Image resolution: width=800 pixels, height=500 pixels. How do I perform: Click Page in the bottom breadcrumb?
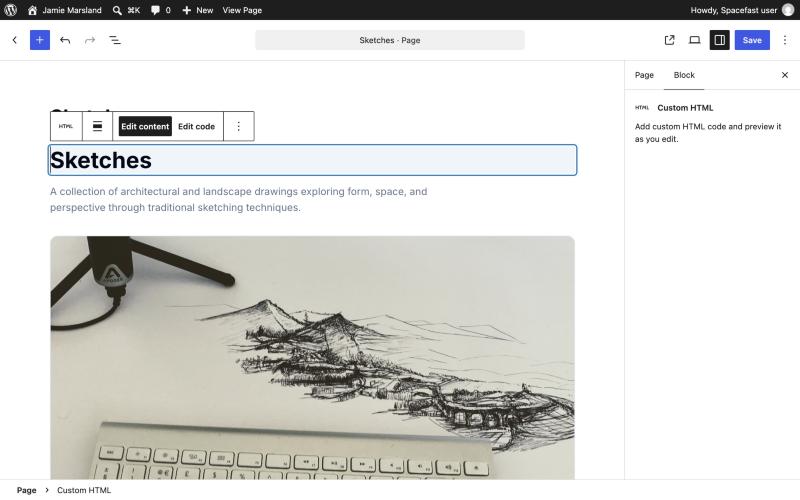point(27,490)
